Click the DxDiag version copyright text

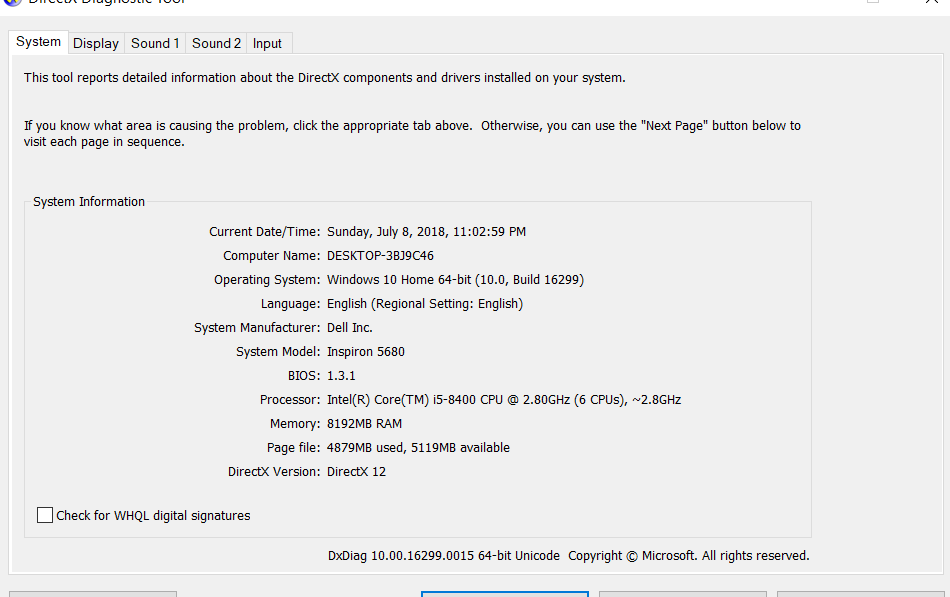[x=568, y=556]
